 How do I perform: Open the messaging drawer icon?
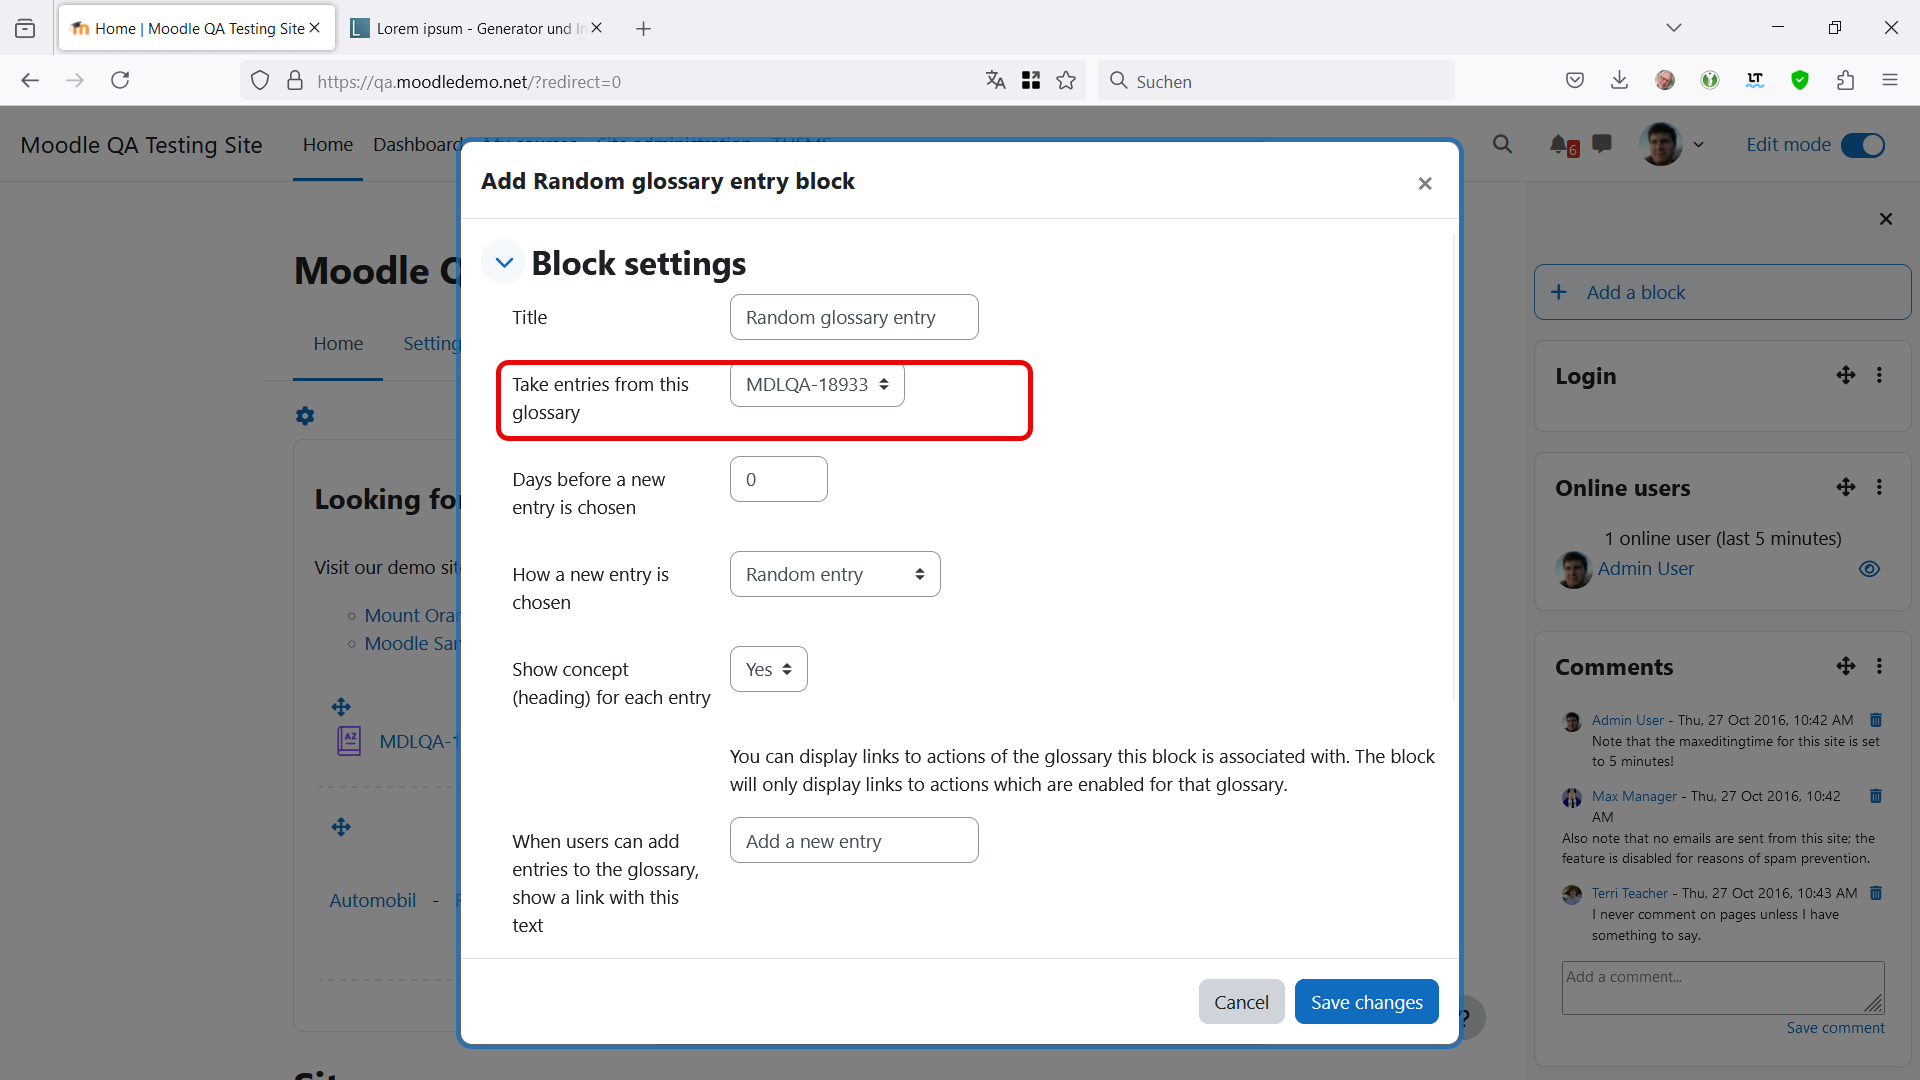pos(1602,145)
